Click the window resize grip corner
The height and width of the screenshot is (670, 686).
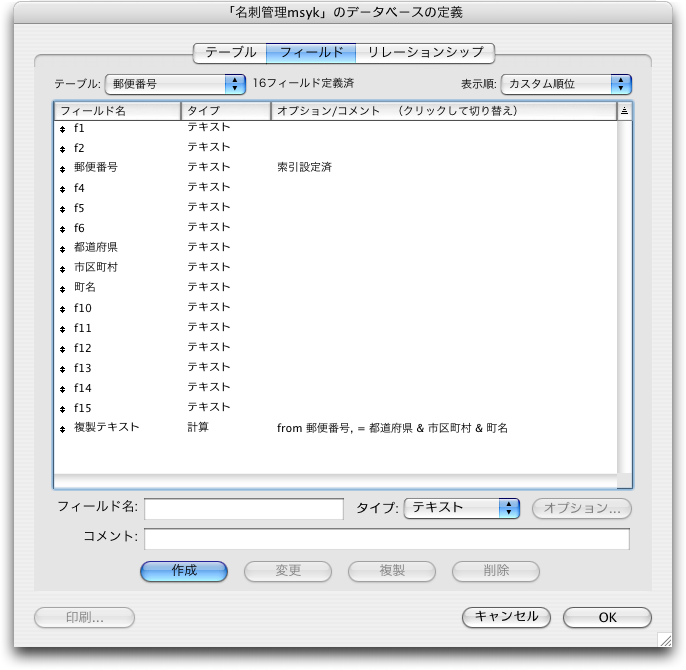[663, 639]
